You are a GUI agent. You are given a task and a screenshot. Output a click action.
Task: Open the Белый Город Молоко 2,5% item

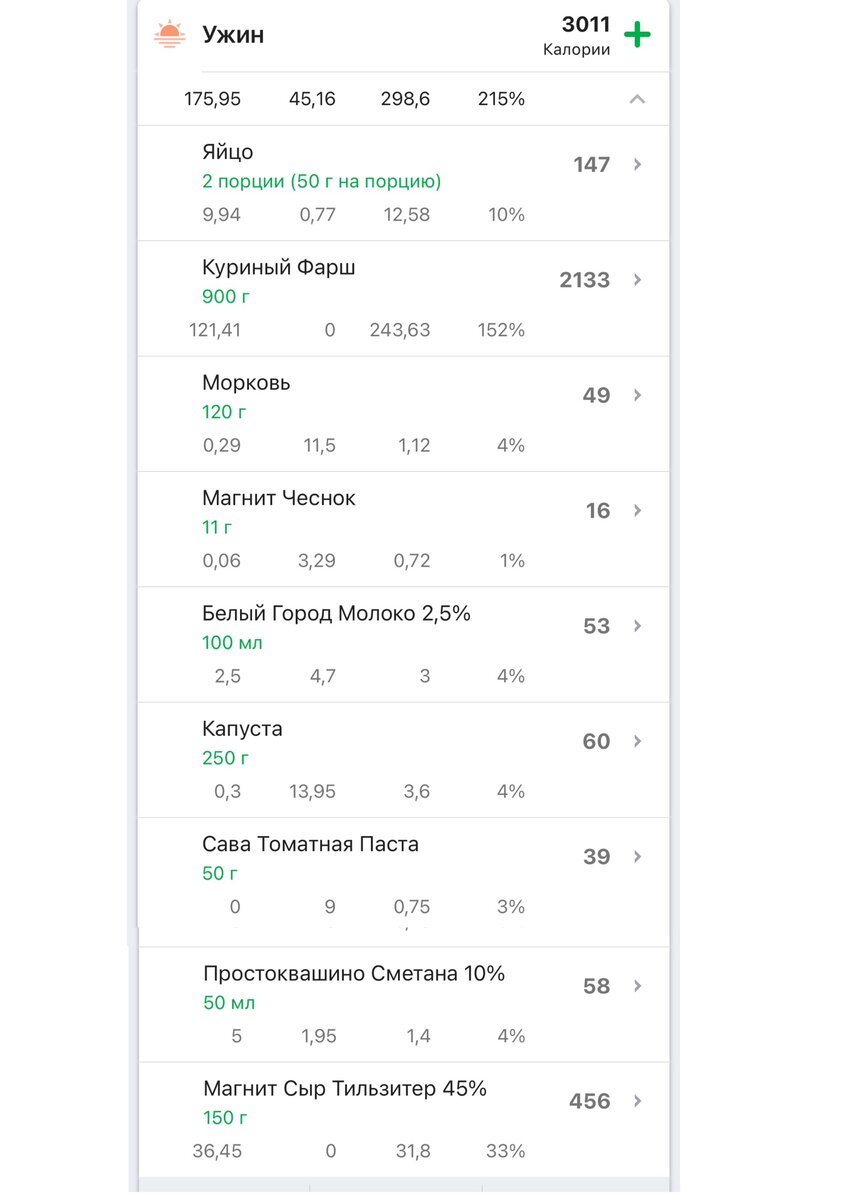pos(403,644)
